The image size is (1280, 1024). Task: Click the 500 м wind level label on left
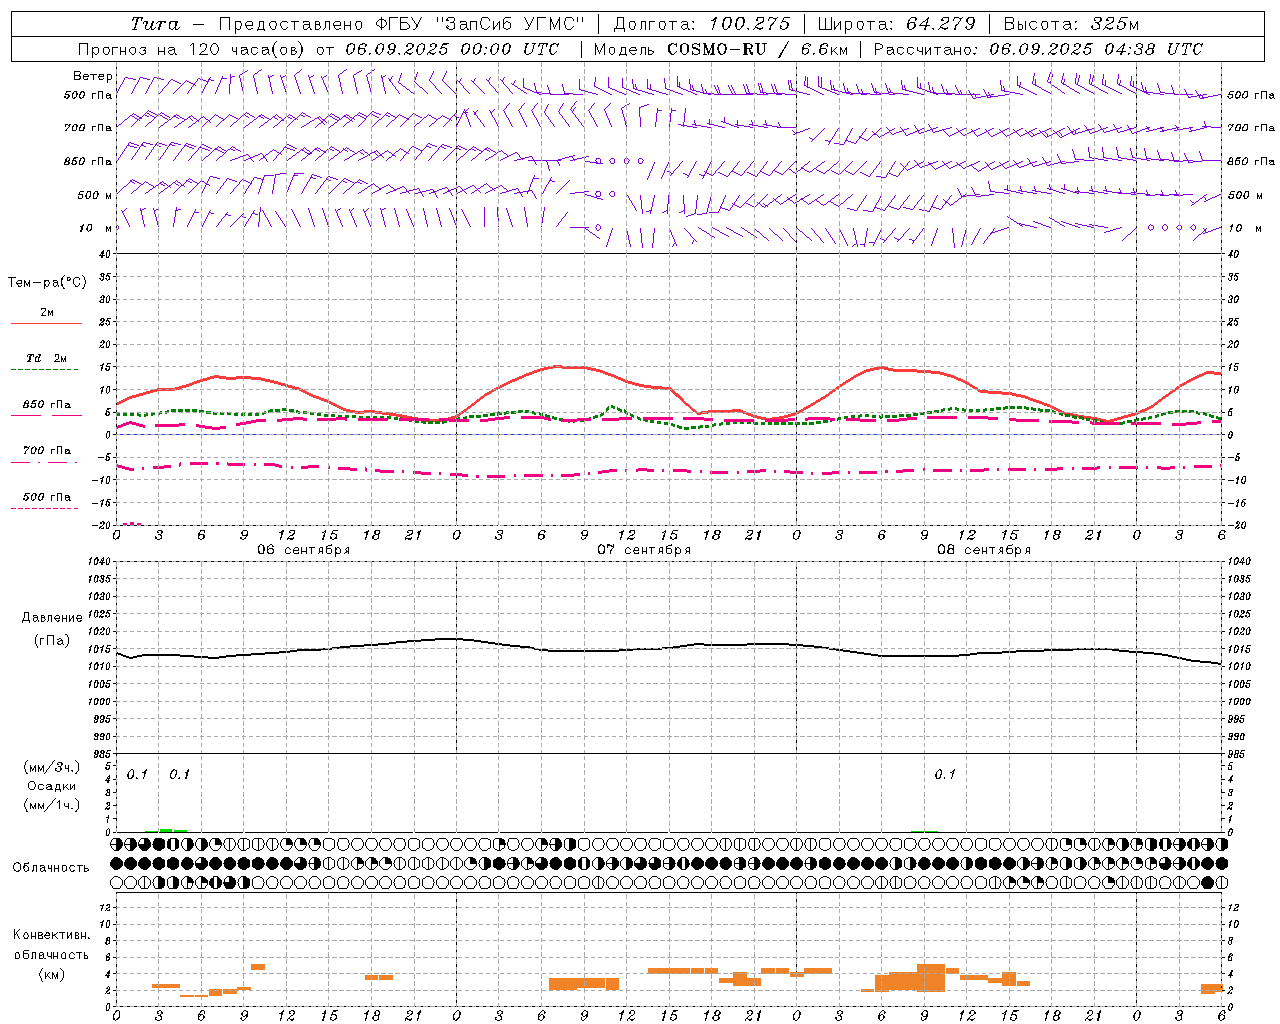click(95, 195)
